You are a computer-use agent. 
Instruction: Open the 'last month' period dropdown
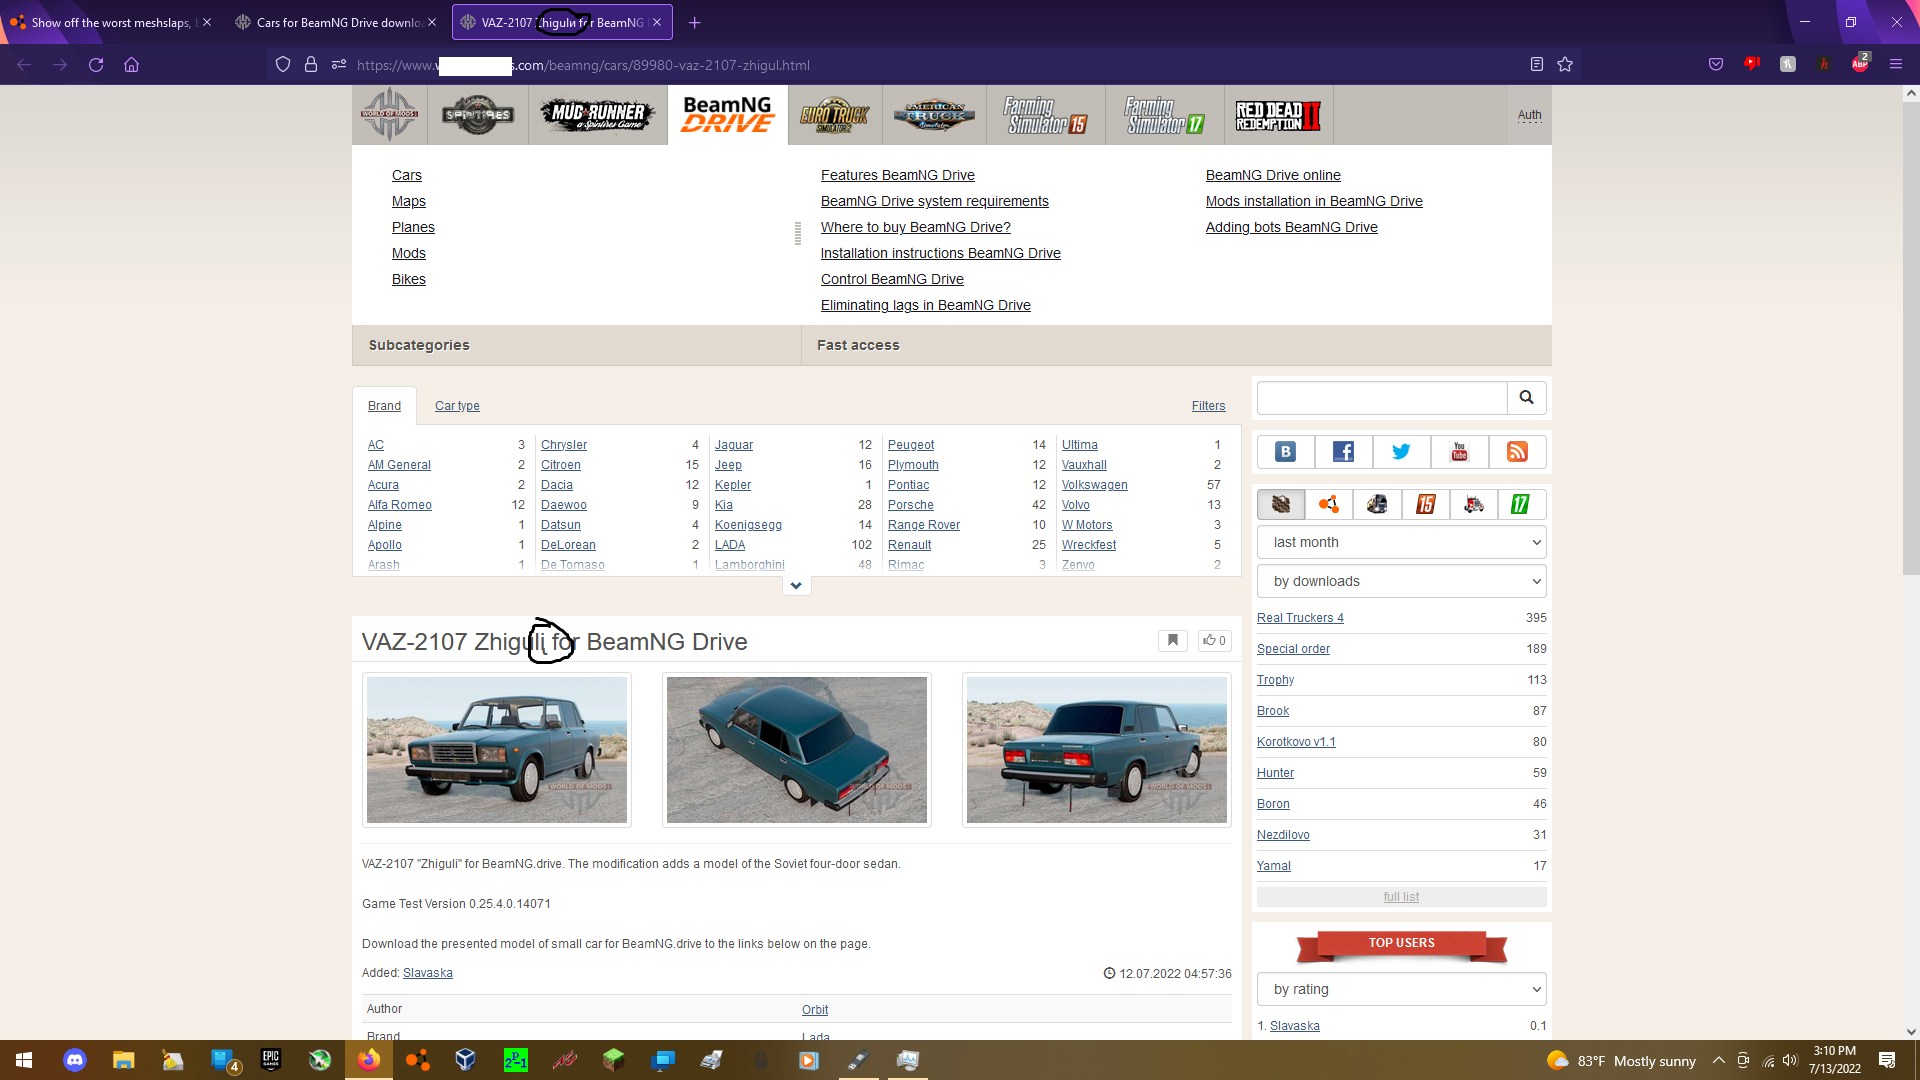[1402, 542]
